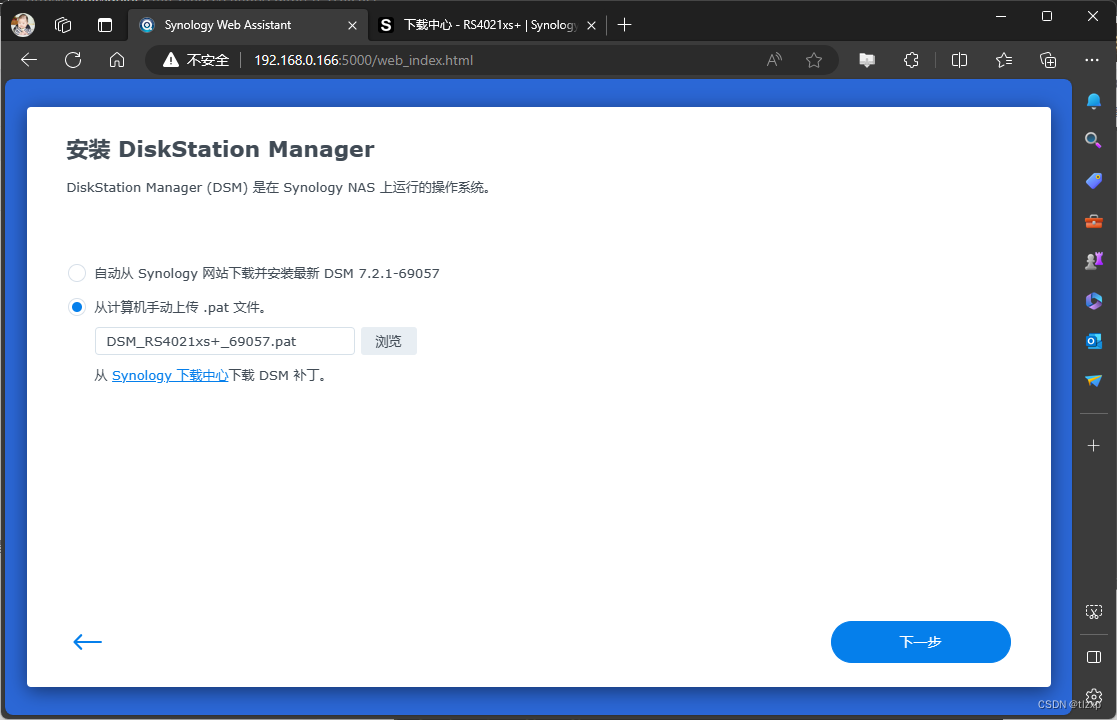Click the .pat file path field
1117x720 pixels.
[x=224, y=341]
